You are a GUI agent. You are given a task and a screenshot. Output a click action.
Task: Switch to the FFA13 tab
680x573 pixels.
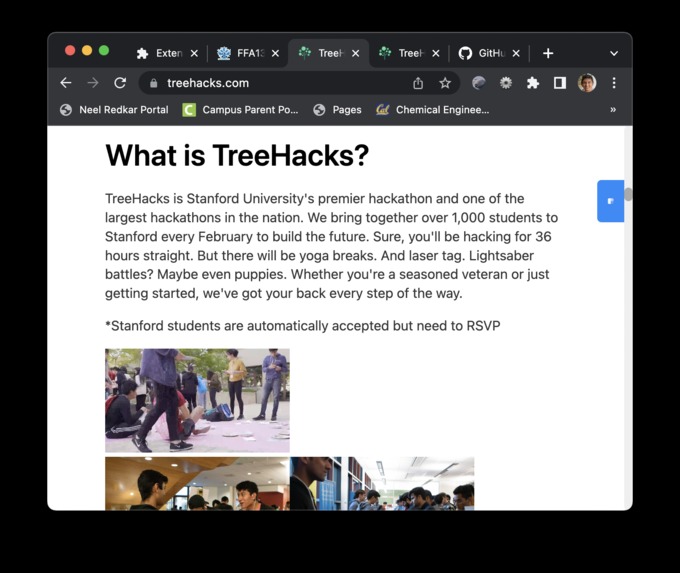click(x=248, y=53)
